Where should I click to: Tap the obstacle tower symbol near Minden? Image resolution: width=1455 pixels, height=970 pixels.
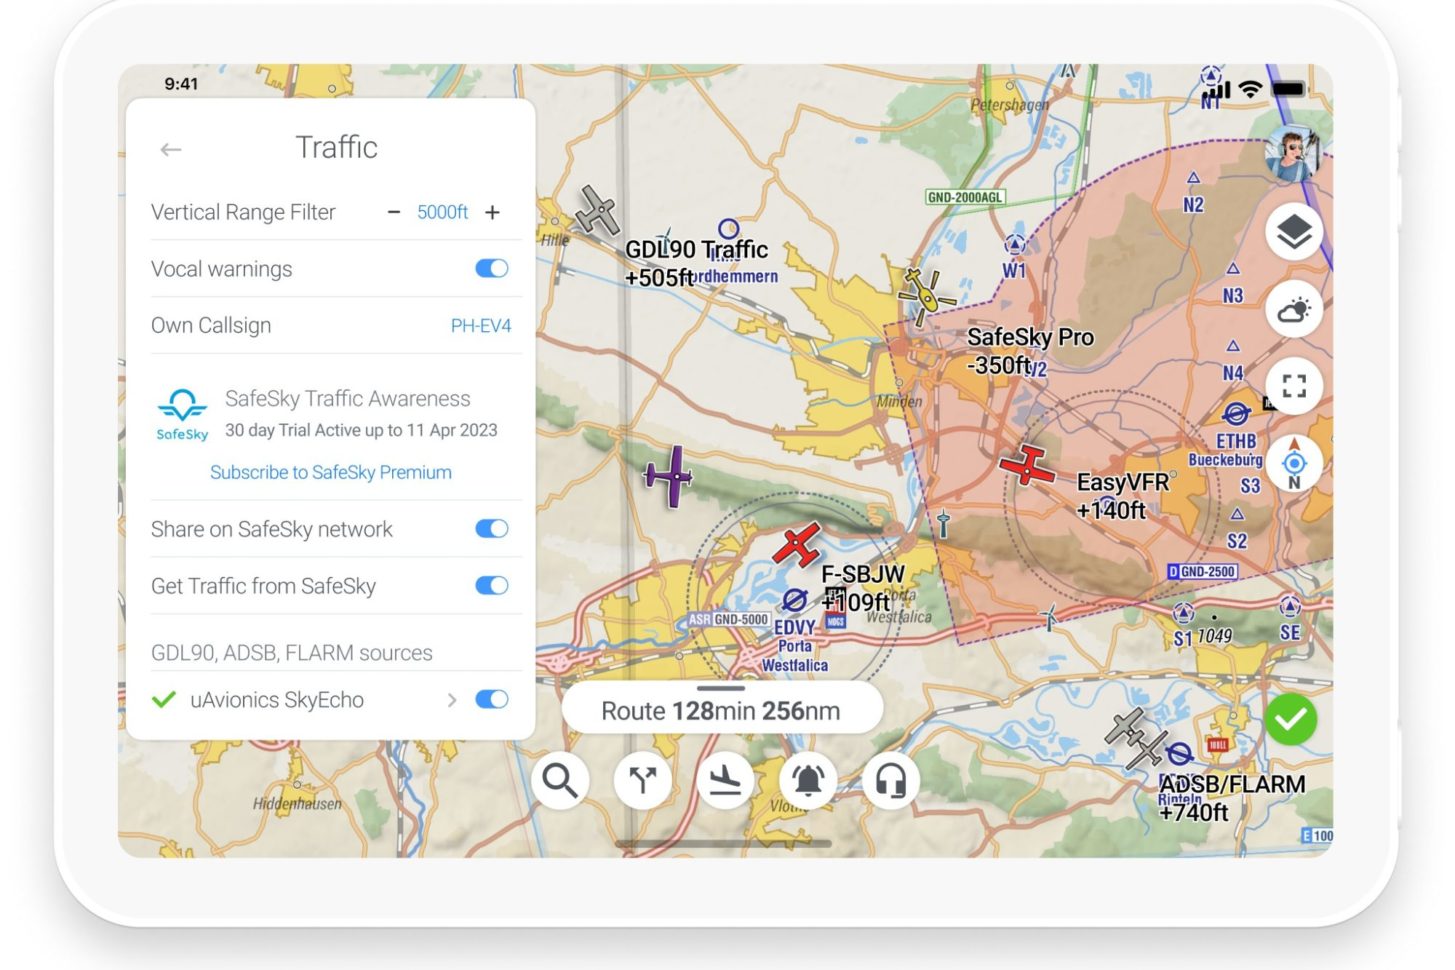pyautogui.click(x=943, y=523)
